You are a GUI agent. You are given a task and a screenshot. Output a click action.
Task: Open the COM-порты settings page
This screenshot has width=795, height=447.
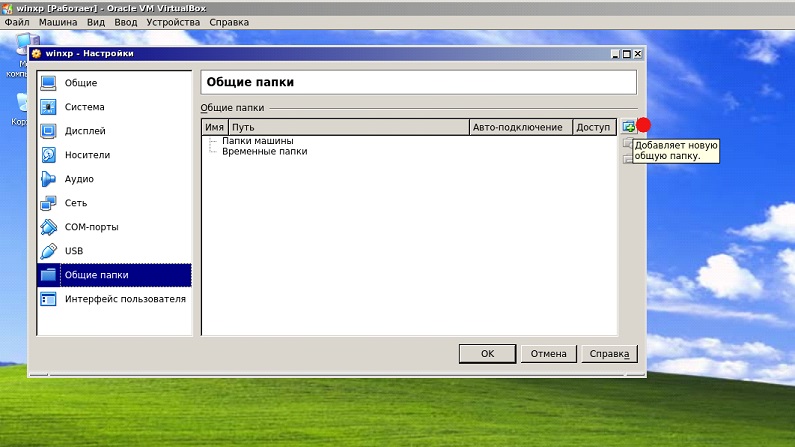[92, 227]
